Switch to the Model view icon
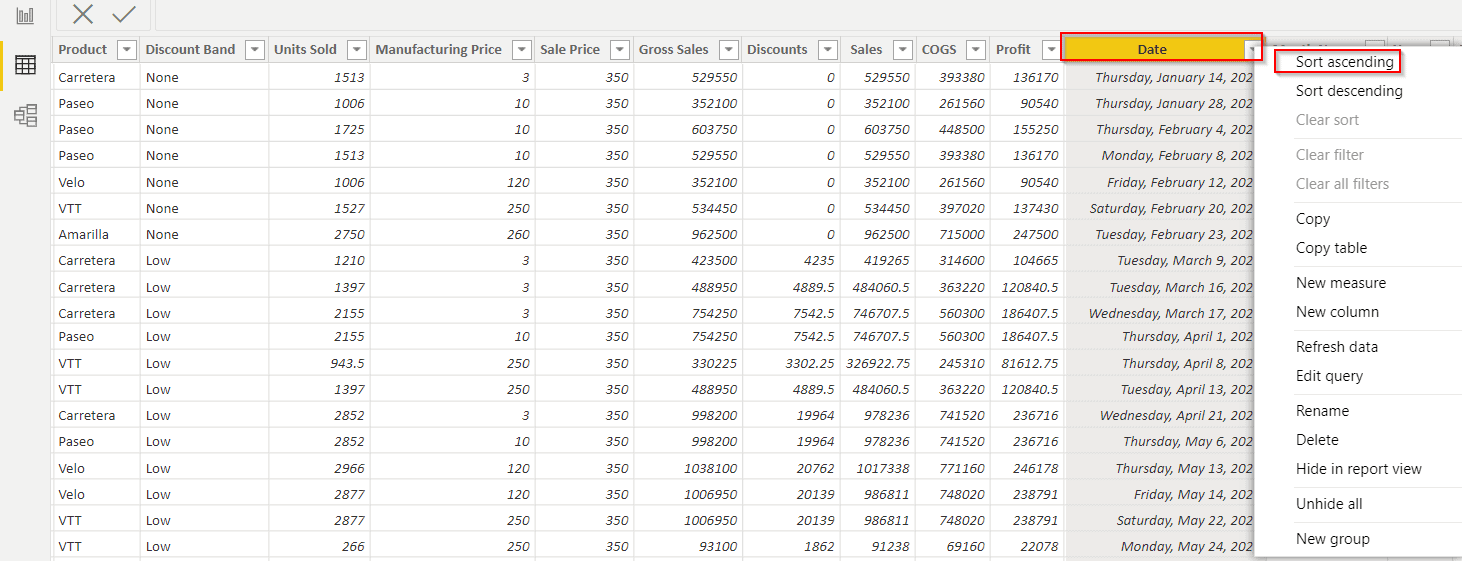The image size is (1462, 561). click(x=25, y=115)
